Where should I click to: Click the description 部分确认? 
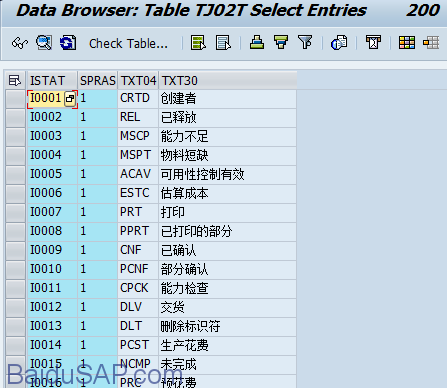[x=184, y=270]
